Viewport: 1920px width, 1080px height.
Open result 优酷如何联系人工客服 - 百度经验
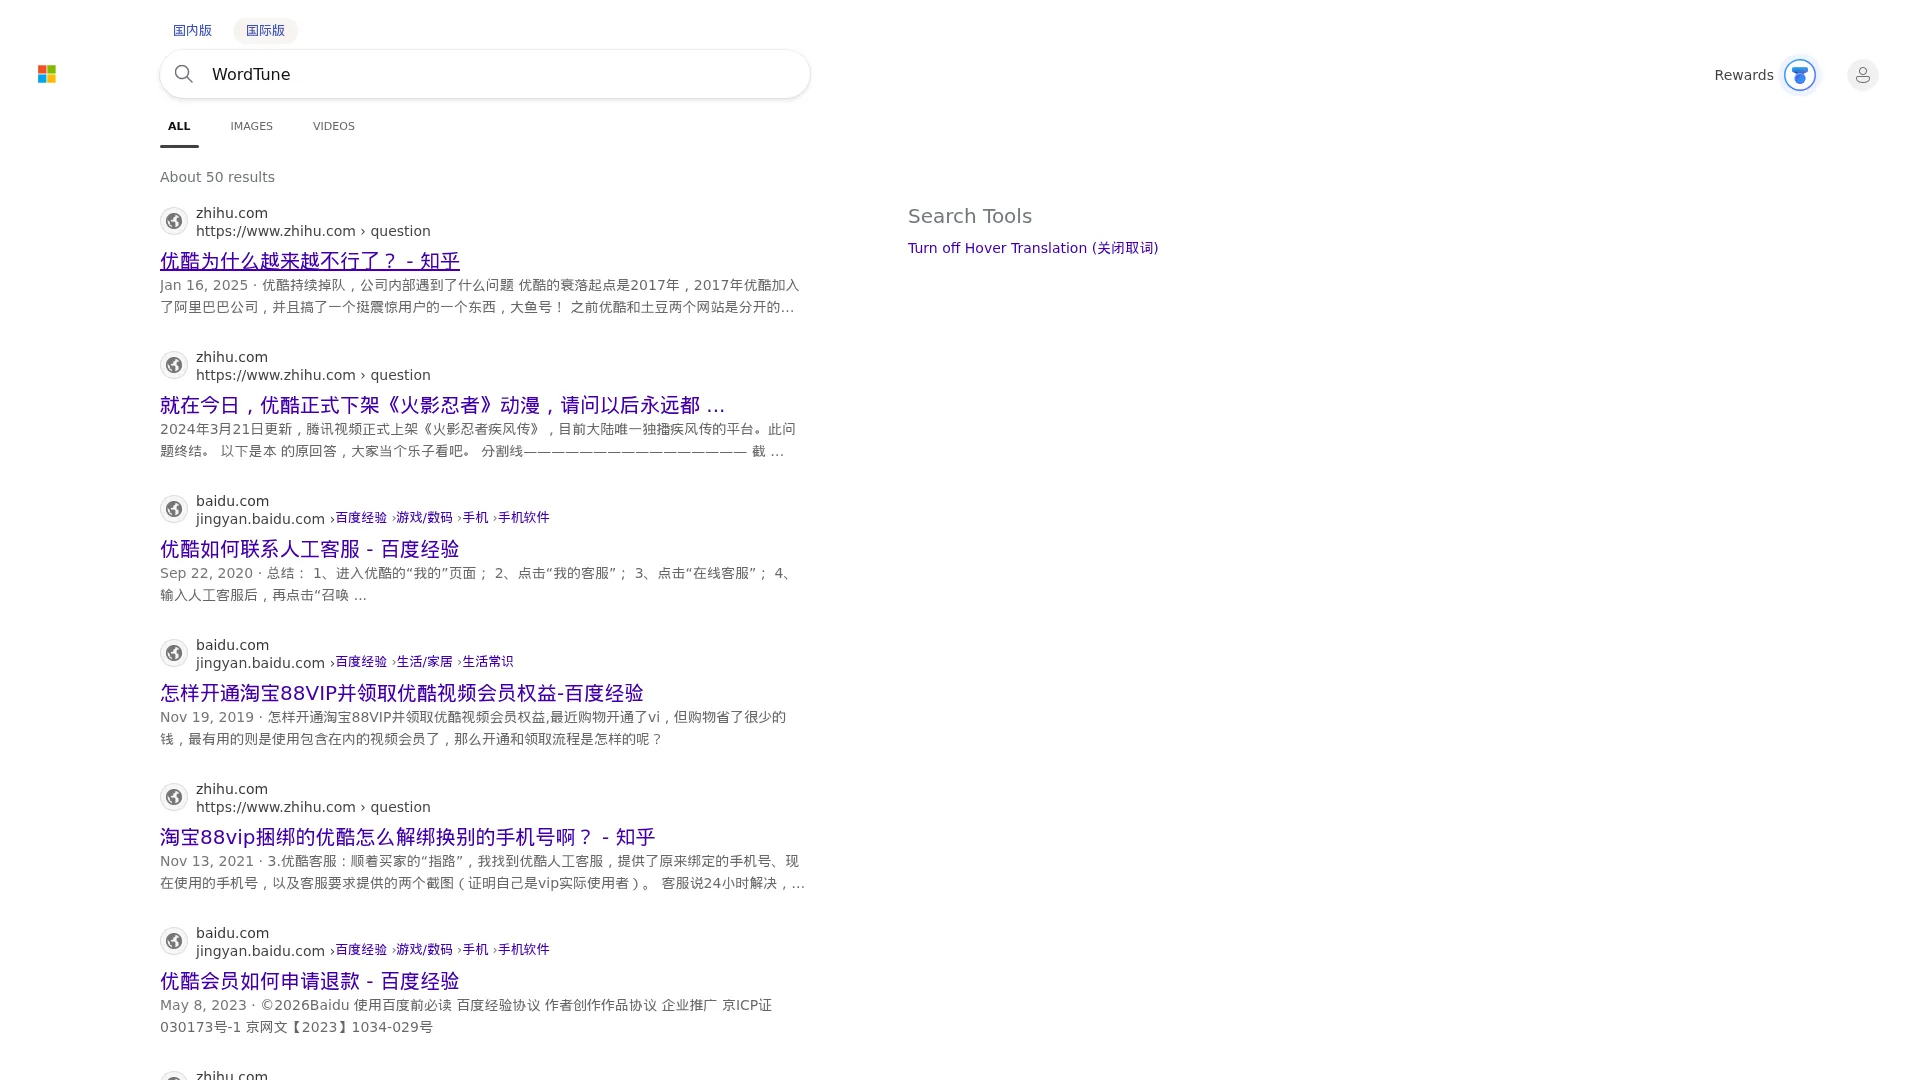click(x=310, y=549)
